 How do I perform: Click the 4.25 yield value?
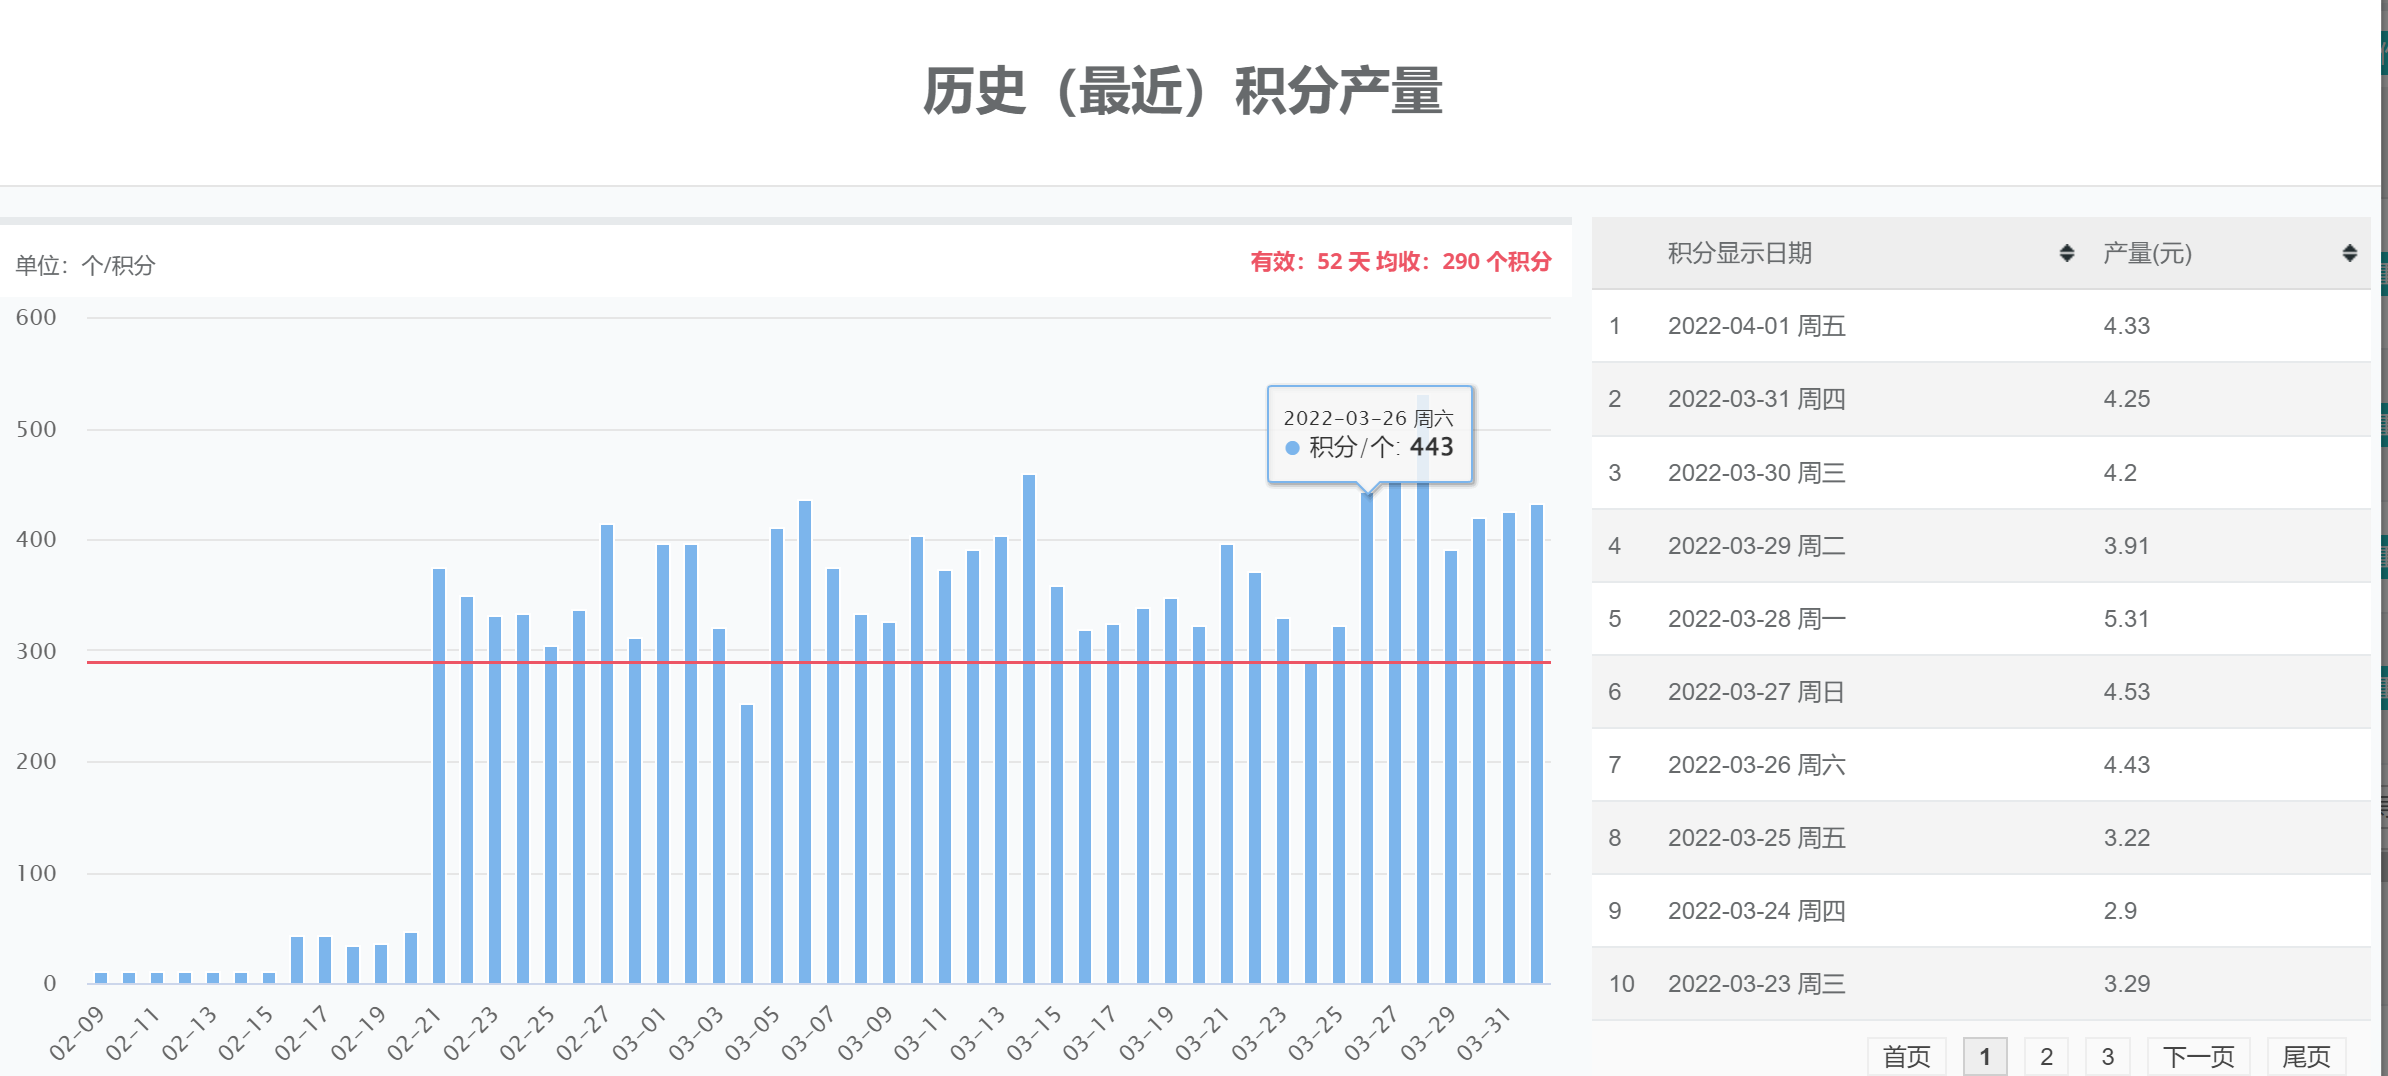tap(2126, 399)
